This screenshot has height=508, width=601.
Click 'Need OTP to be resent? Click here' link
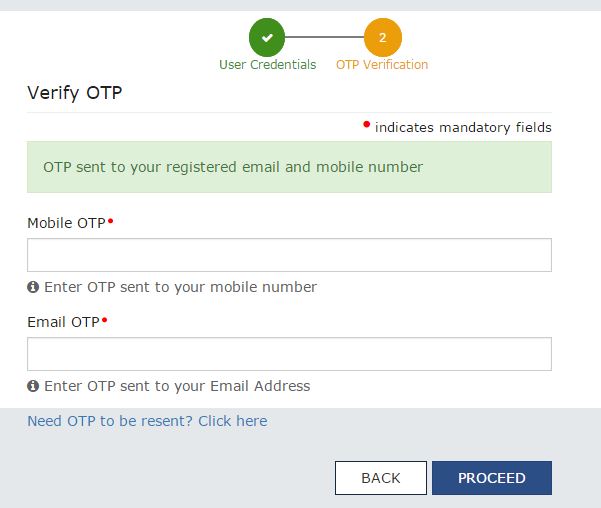click(148, 421)
